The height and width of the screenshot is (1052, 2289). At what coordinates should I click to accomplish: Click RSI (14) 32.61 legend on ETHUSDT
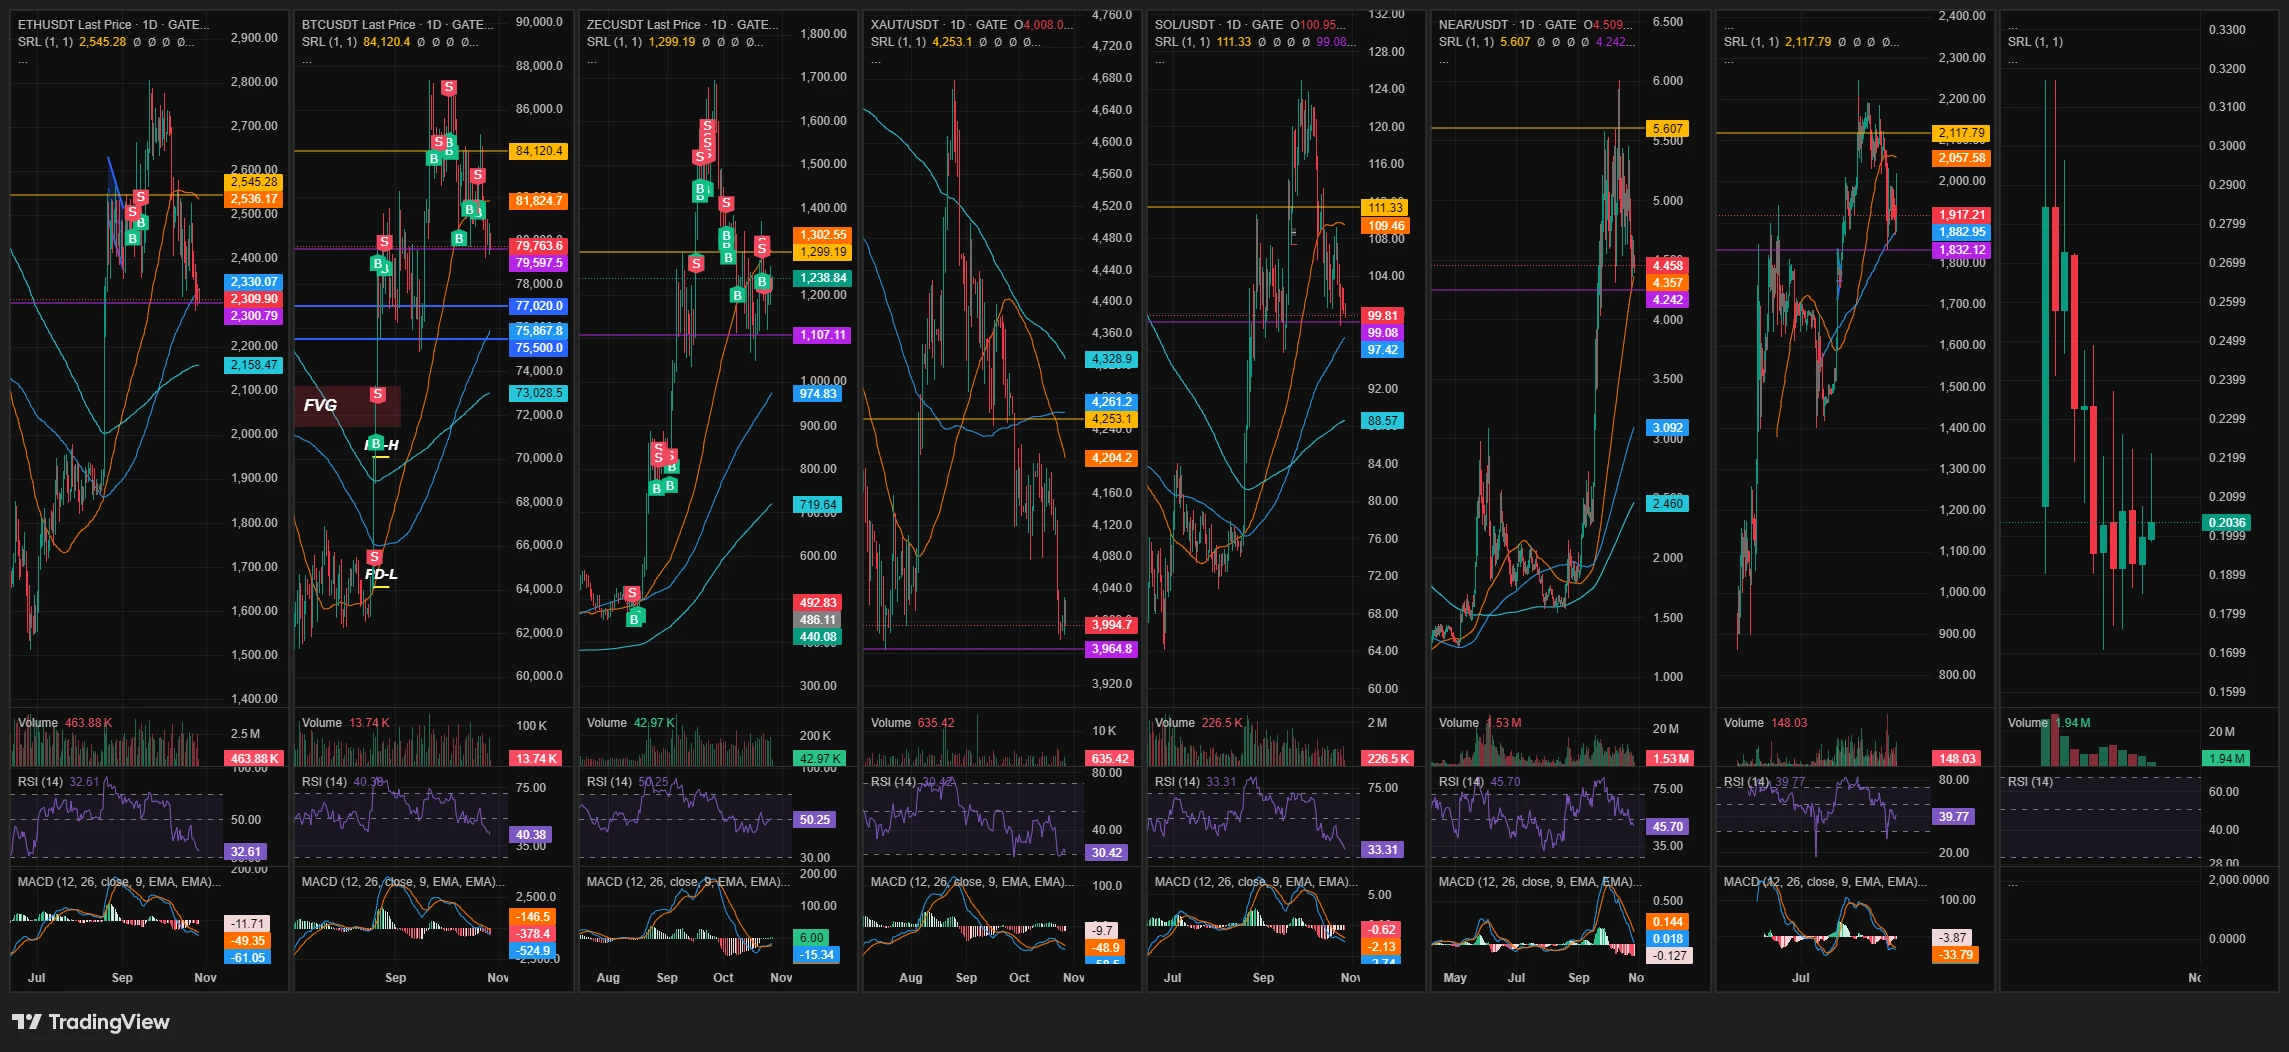click(x=59, y=782)
